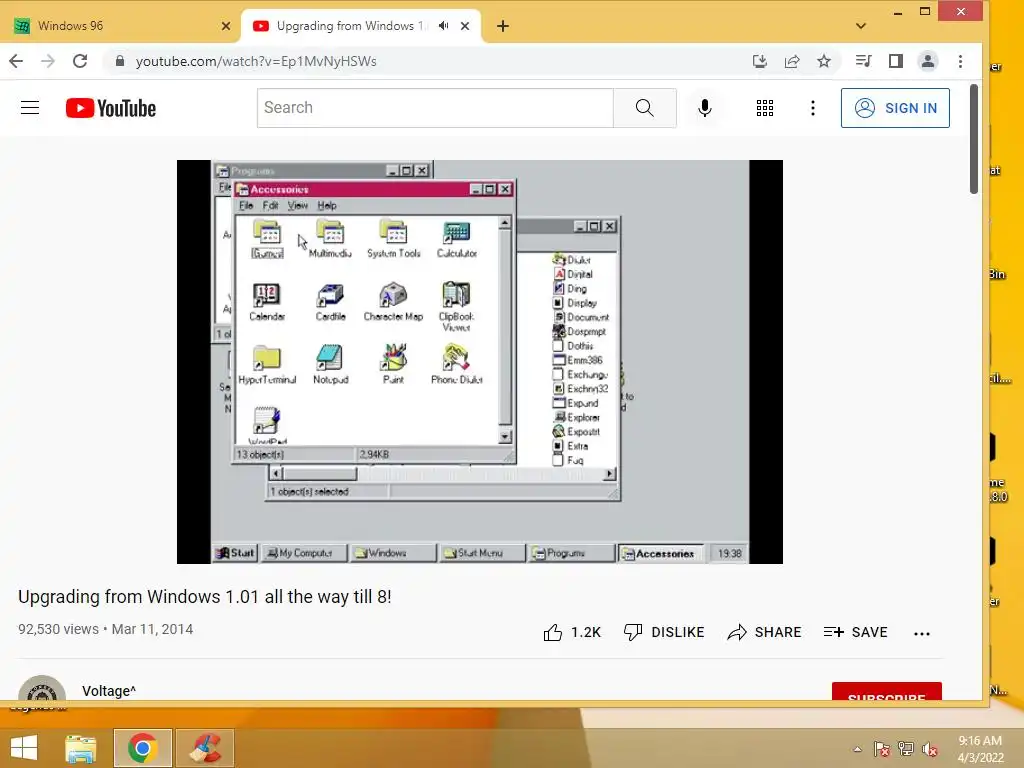Viewport: 1024px width, 768px height.
Task: Open the Voltage^ channel link
Action: 109,691
